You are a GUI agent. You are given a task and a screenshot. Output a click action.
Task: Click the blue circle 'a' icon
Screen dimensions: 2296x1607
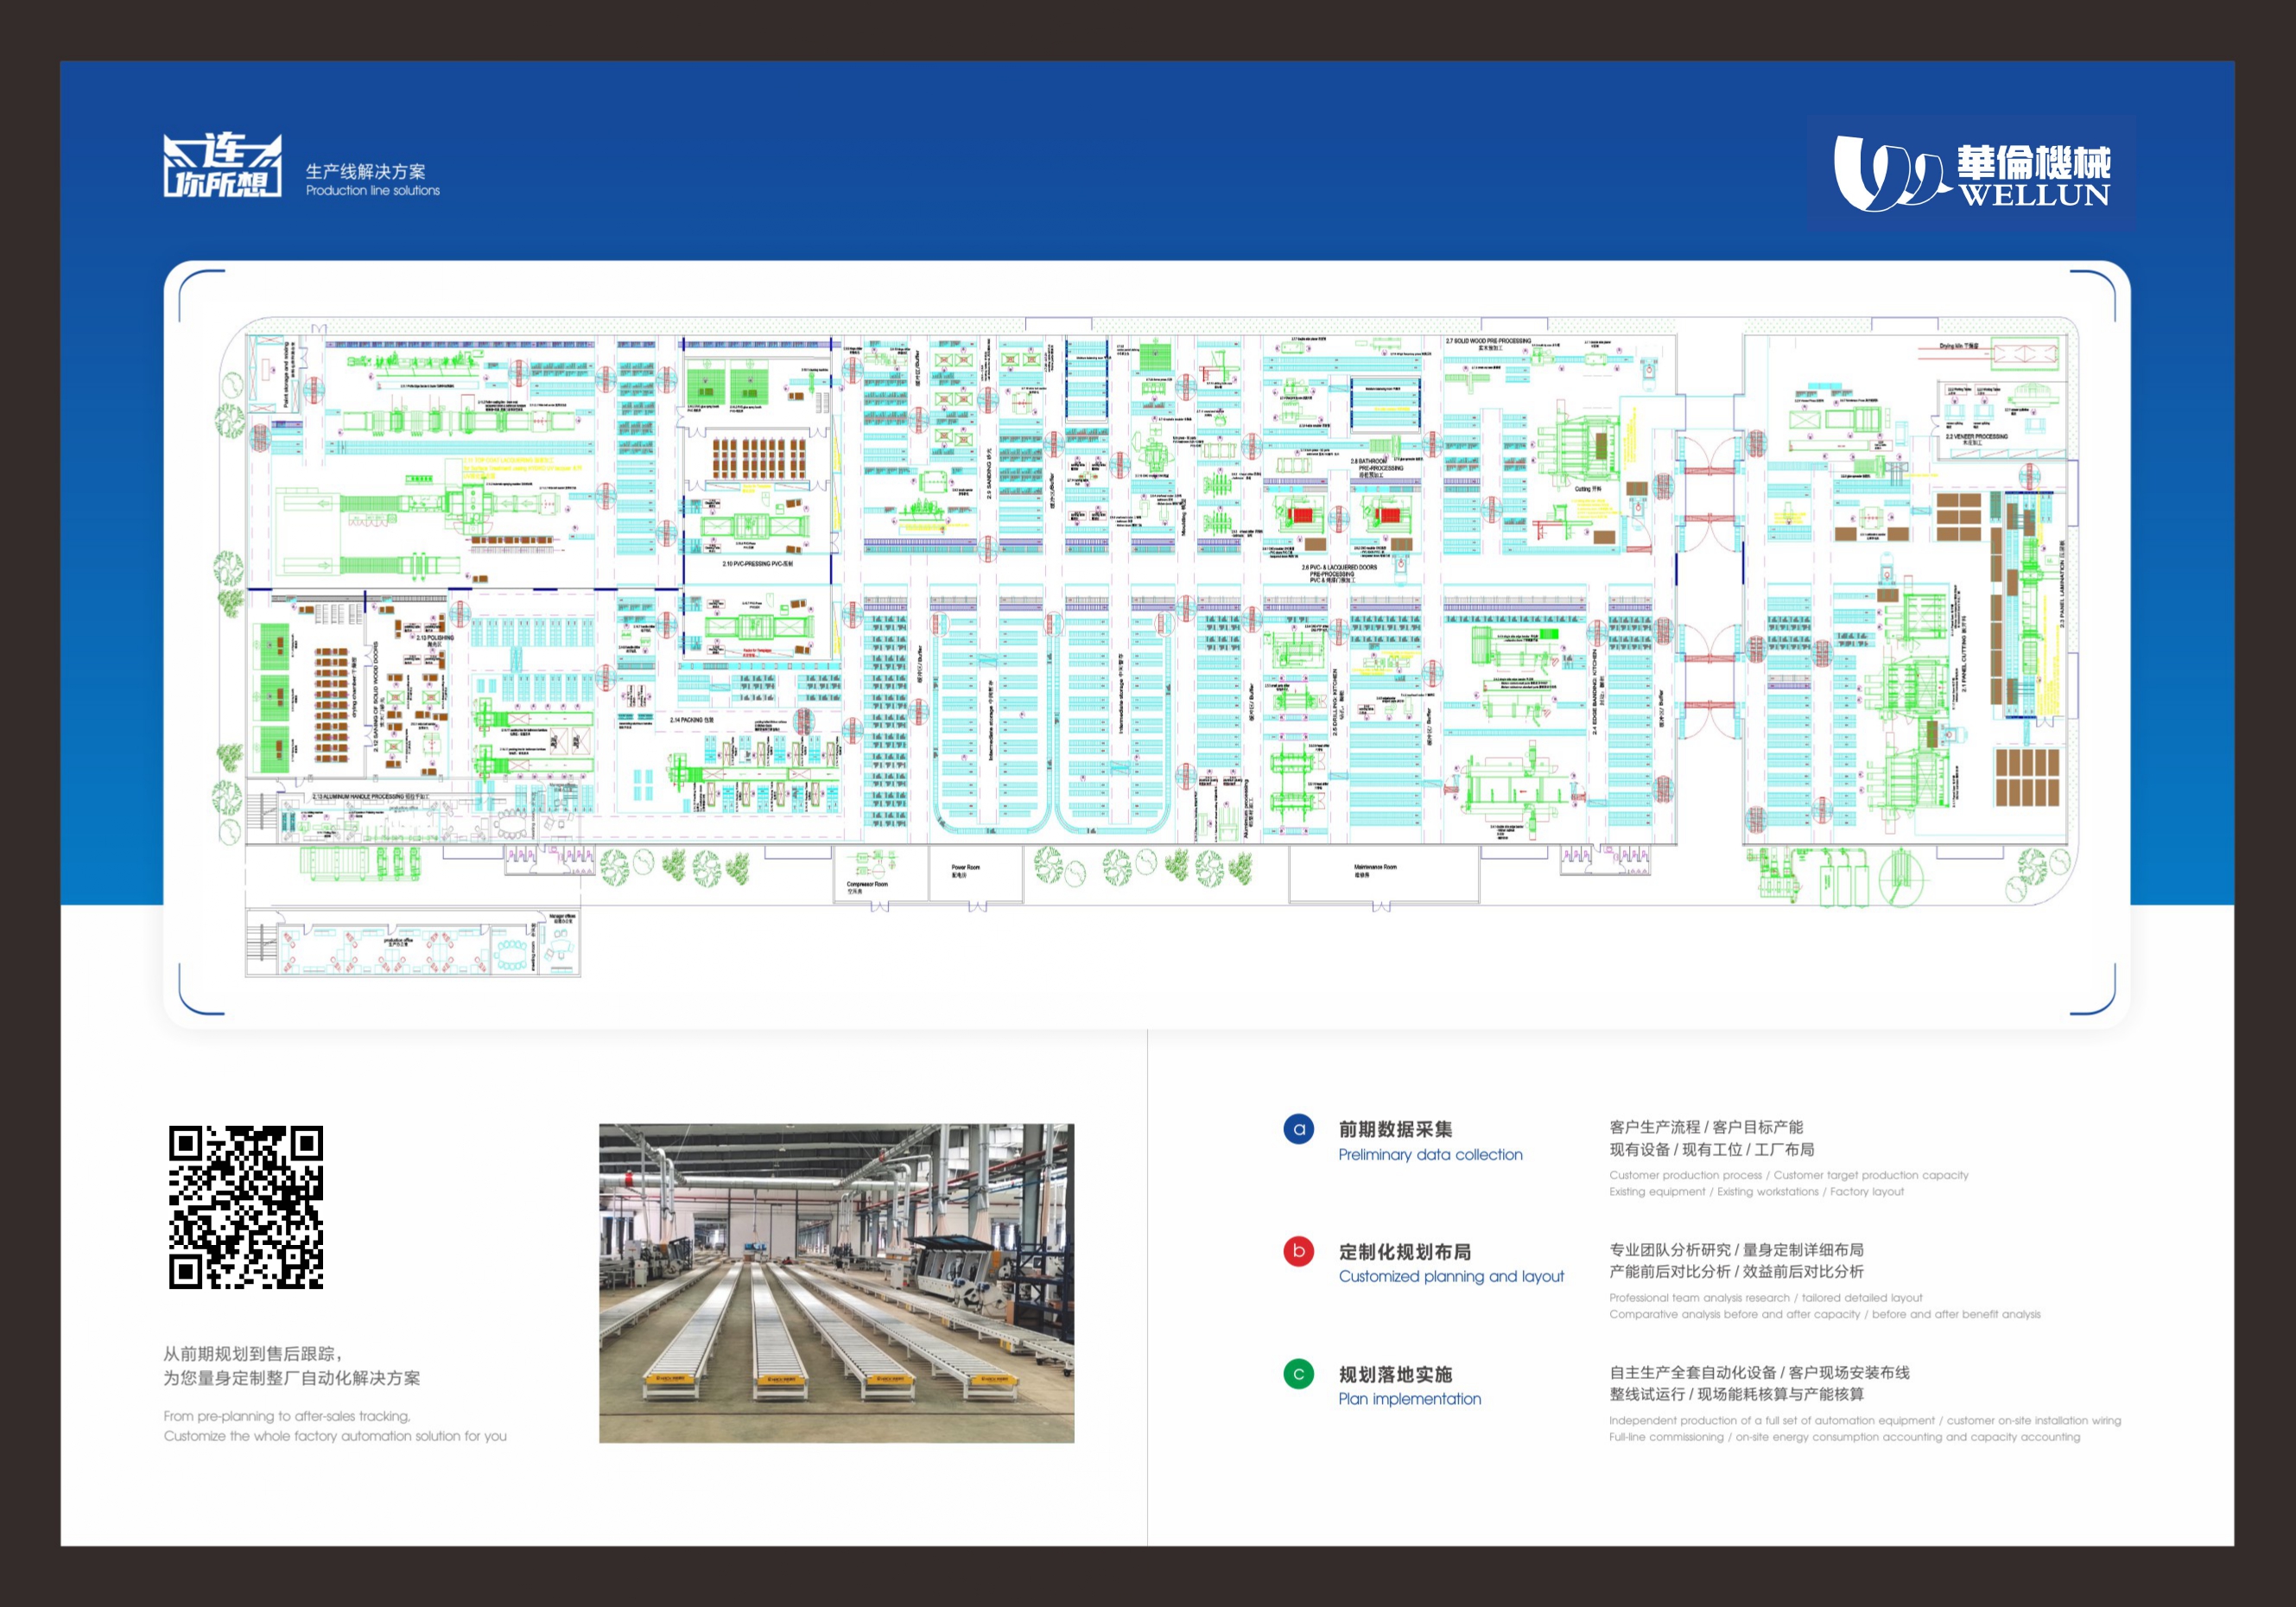coord(1298,1129)
